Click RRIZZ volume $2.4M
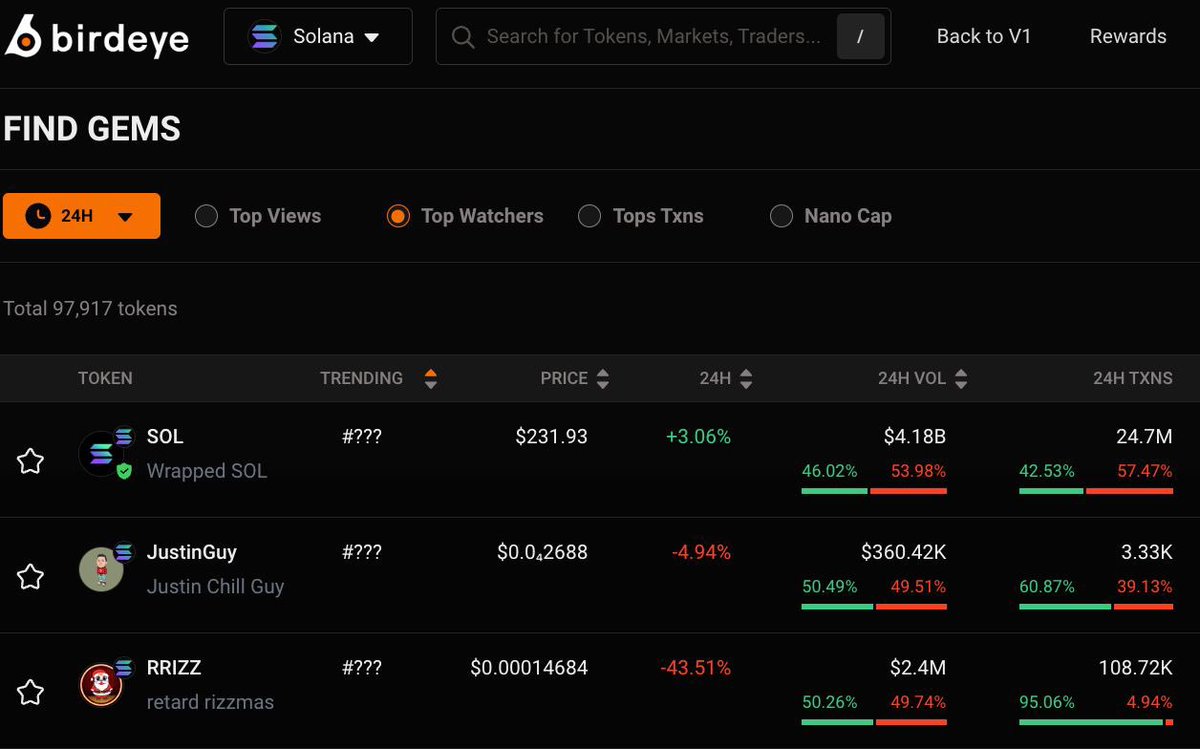Screen dimensions: 1200x749 point(918,667)
